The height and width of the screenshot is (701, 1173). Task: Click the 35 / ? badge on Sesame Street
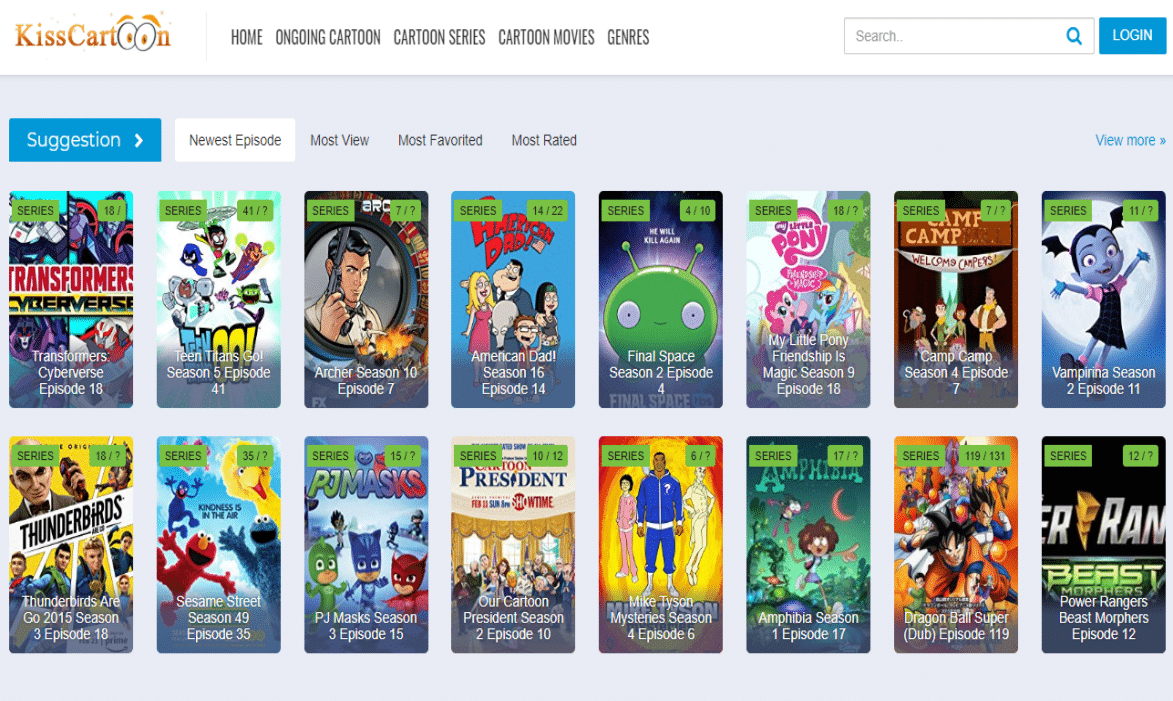pyautogui.click(x=255, y=456)
